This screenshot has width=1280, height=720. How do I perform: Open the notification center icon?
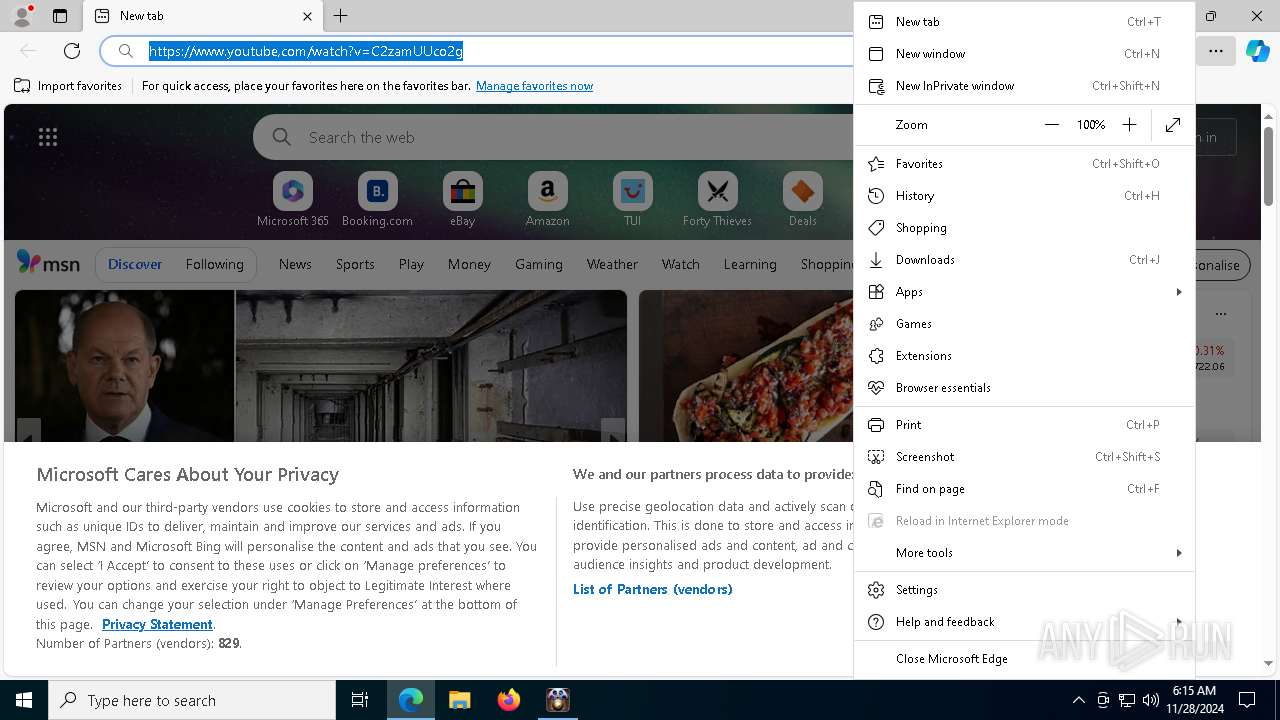pyautogui.click(x=1247, y=700)
